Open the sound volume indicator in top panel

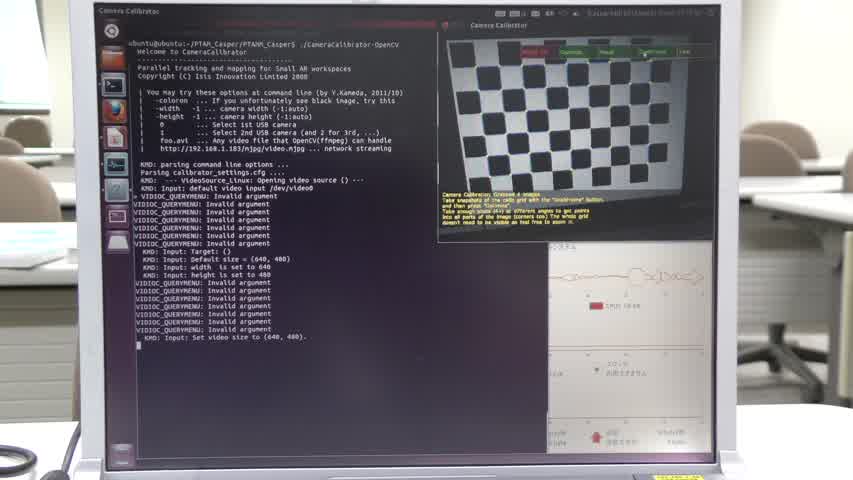(576, 13)
